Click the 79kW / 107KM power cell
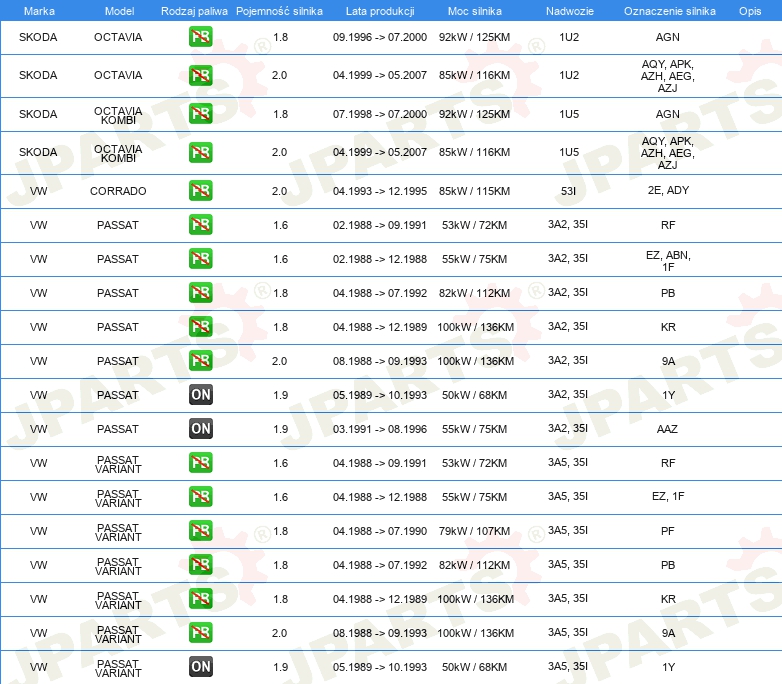Screen dimensions: 782x684 (474, 531)
